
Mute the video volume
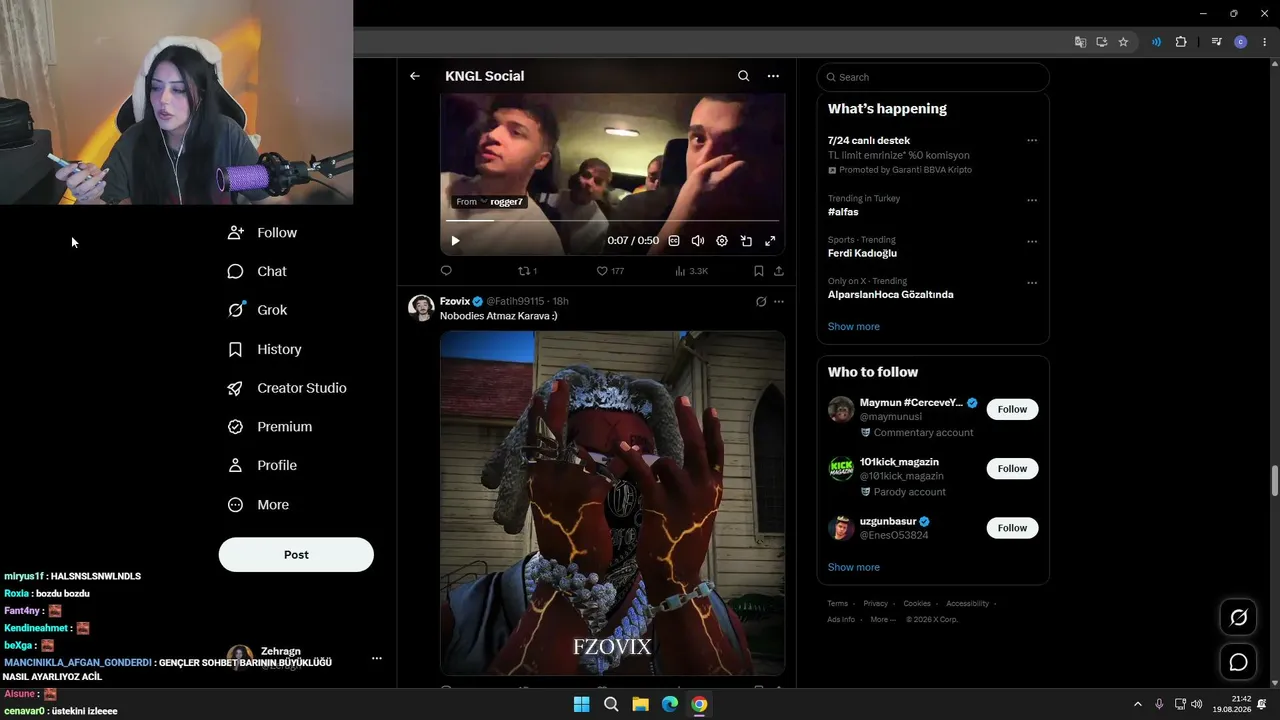click(698, 241)
